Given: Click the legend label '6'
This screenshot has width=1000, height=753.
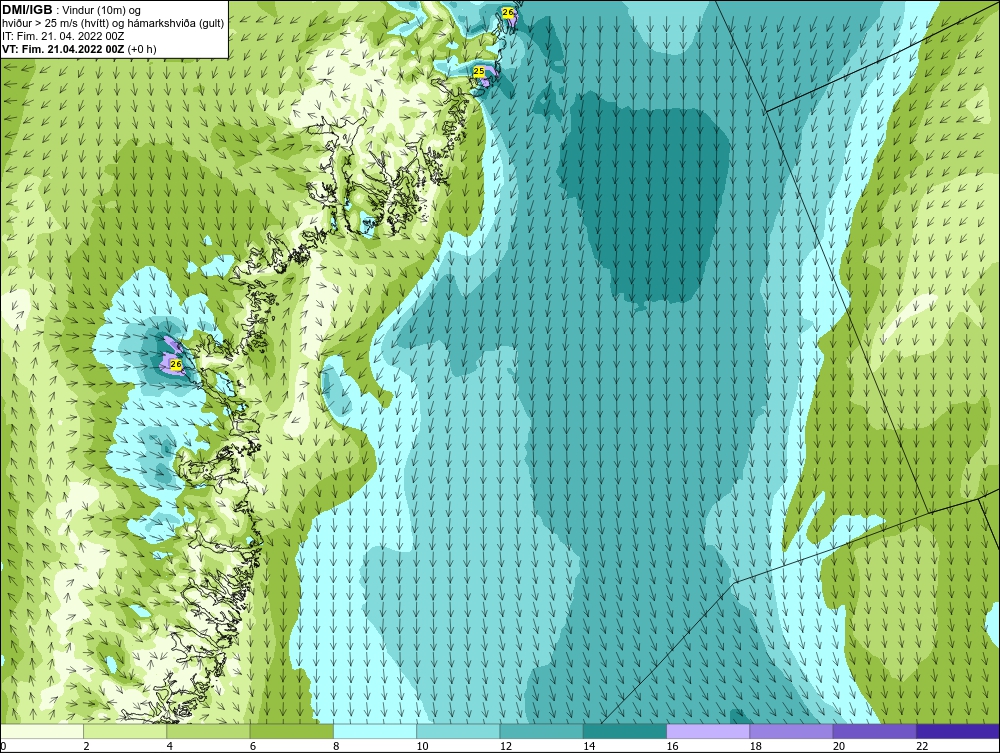Looking at the screenshot, I should [x=253, y=747].
